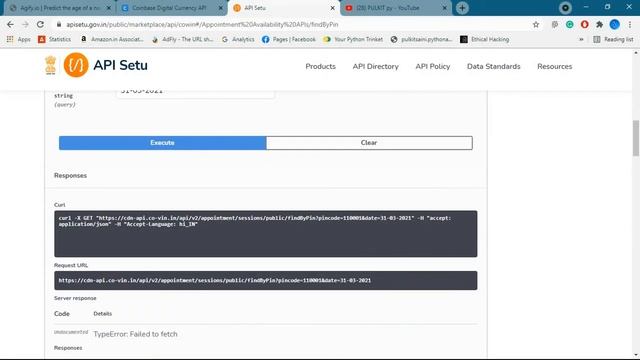Open Analytics bookmark

click(x=238, y=40)
